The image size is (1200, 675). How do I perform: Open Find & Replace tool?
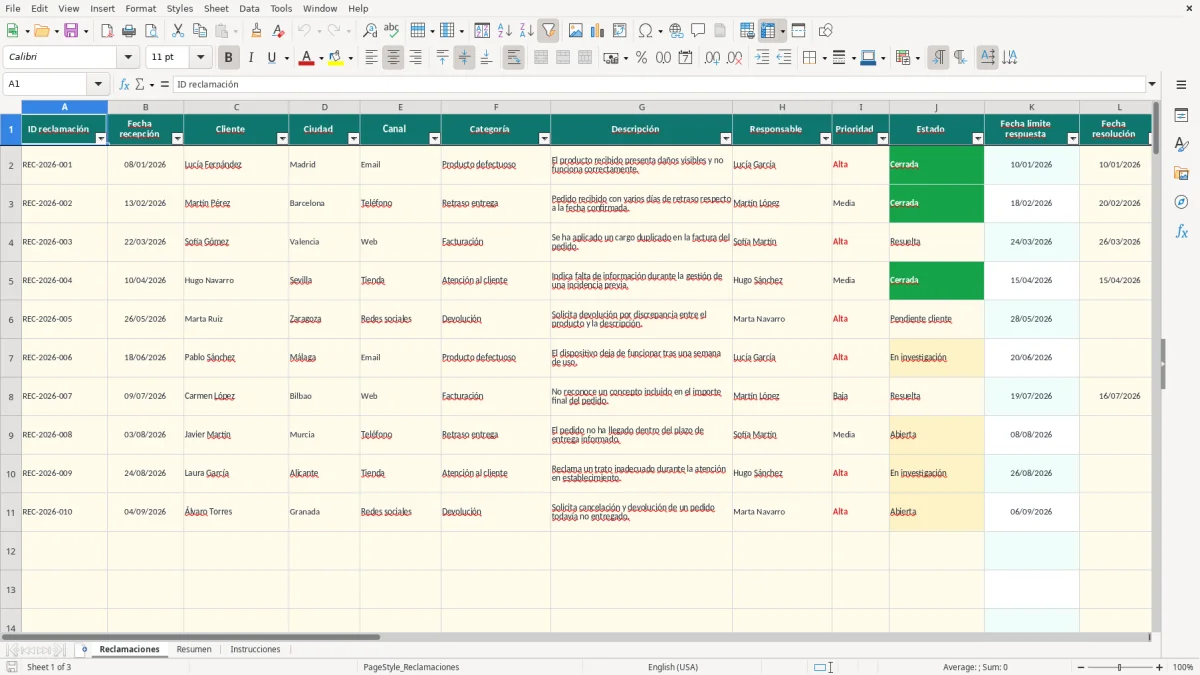(370, 31)
